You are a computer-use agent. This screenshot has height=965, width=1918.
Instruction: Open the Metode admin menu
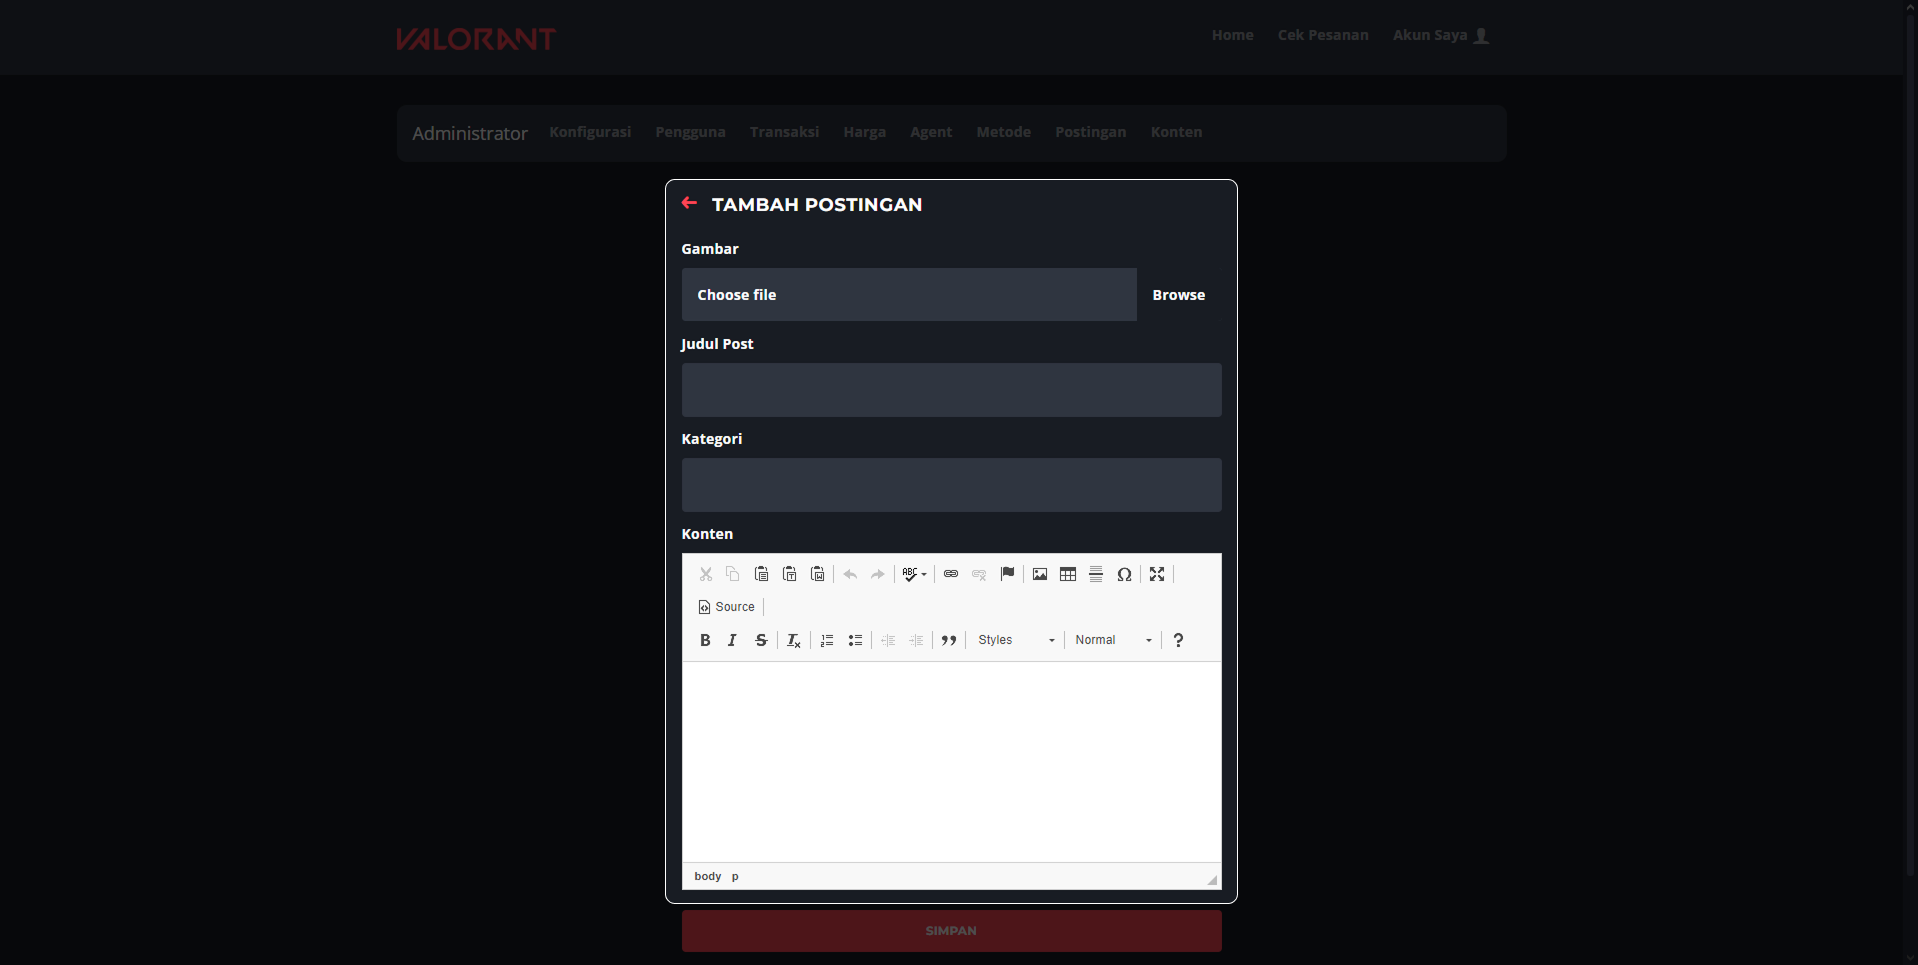(1003, 132)
